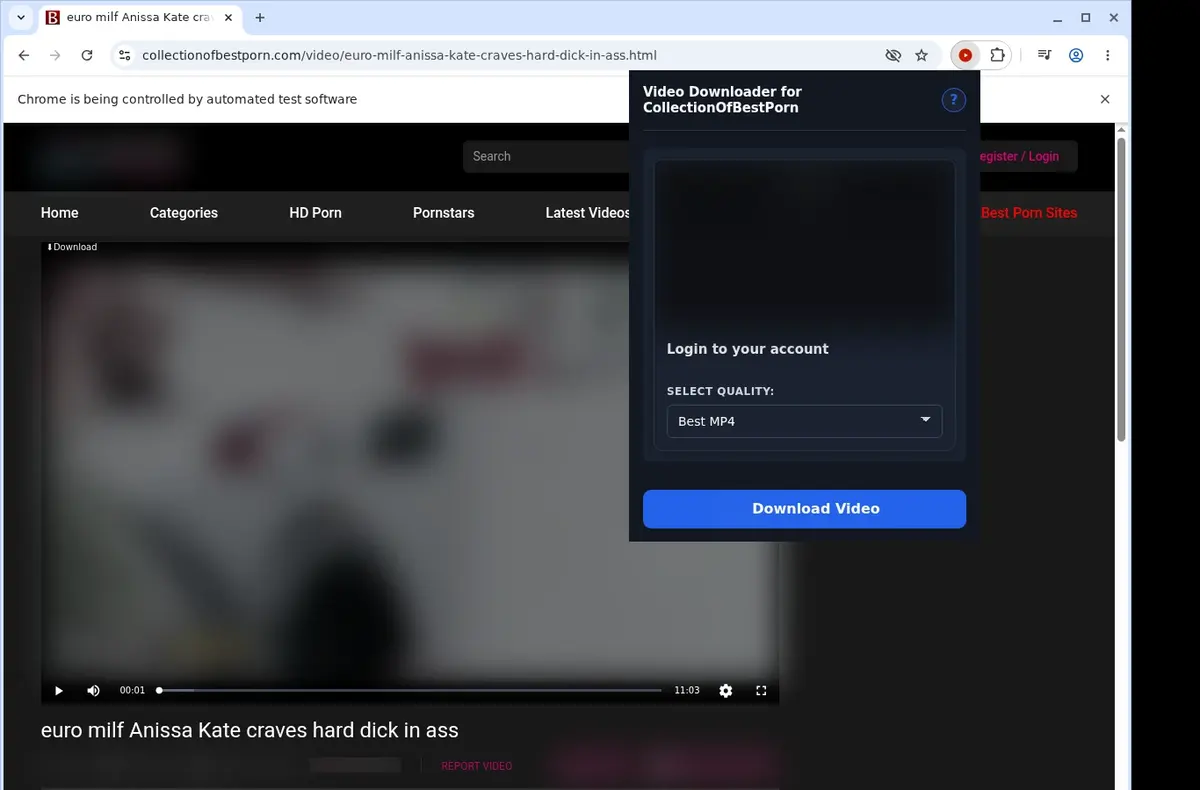Mute the video using the speaker icon

[x=93, y=690]
